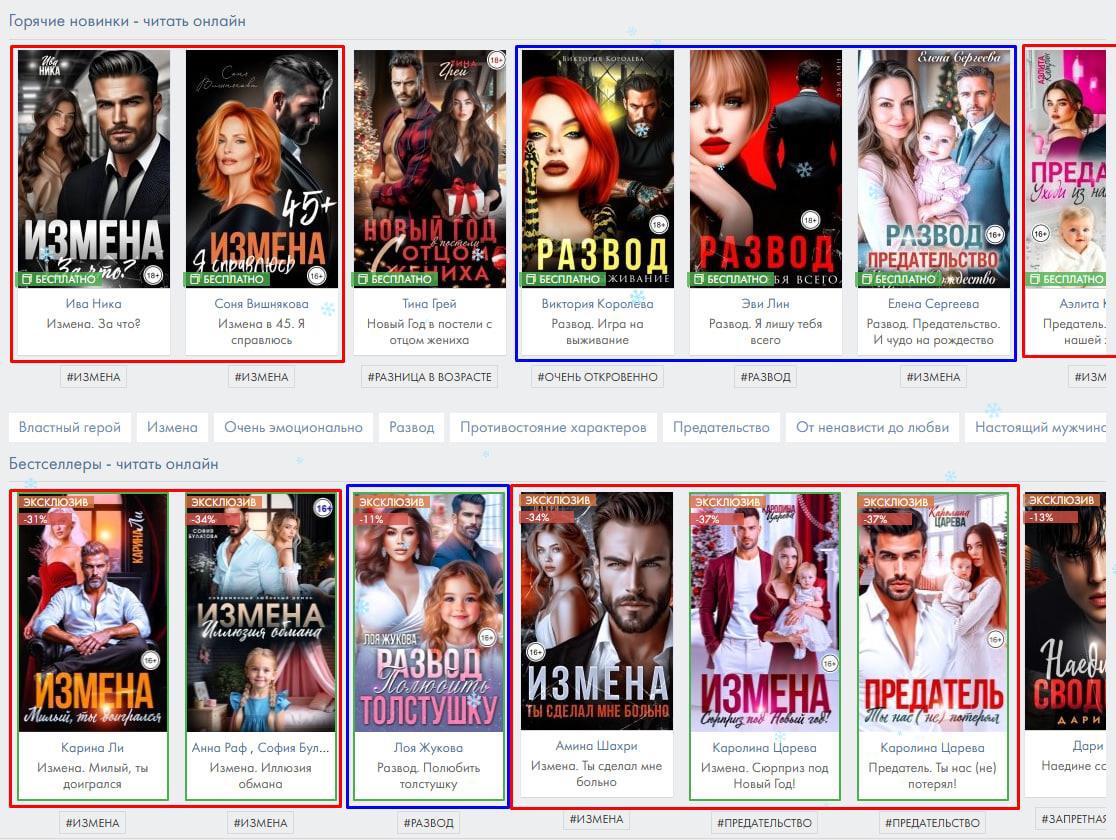This screenshot has height=840, width=1116.
Task: Select #ПРЕДАТЕЛЬСТВО under 'Сюрприз под Новый Год'
Action: [x=764, y=823]
